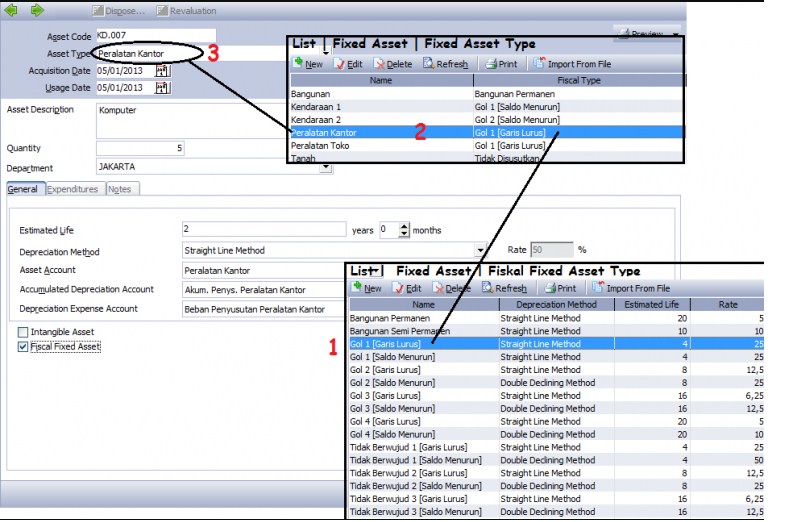The image size is (799, 522).
Task: Switch to the Expenditures tab
Action: coord(72,189)
